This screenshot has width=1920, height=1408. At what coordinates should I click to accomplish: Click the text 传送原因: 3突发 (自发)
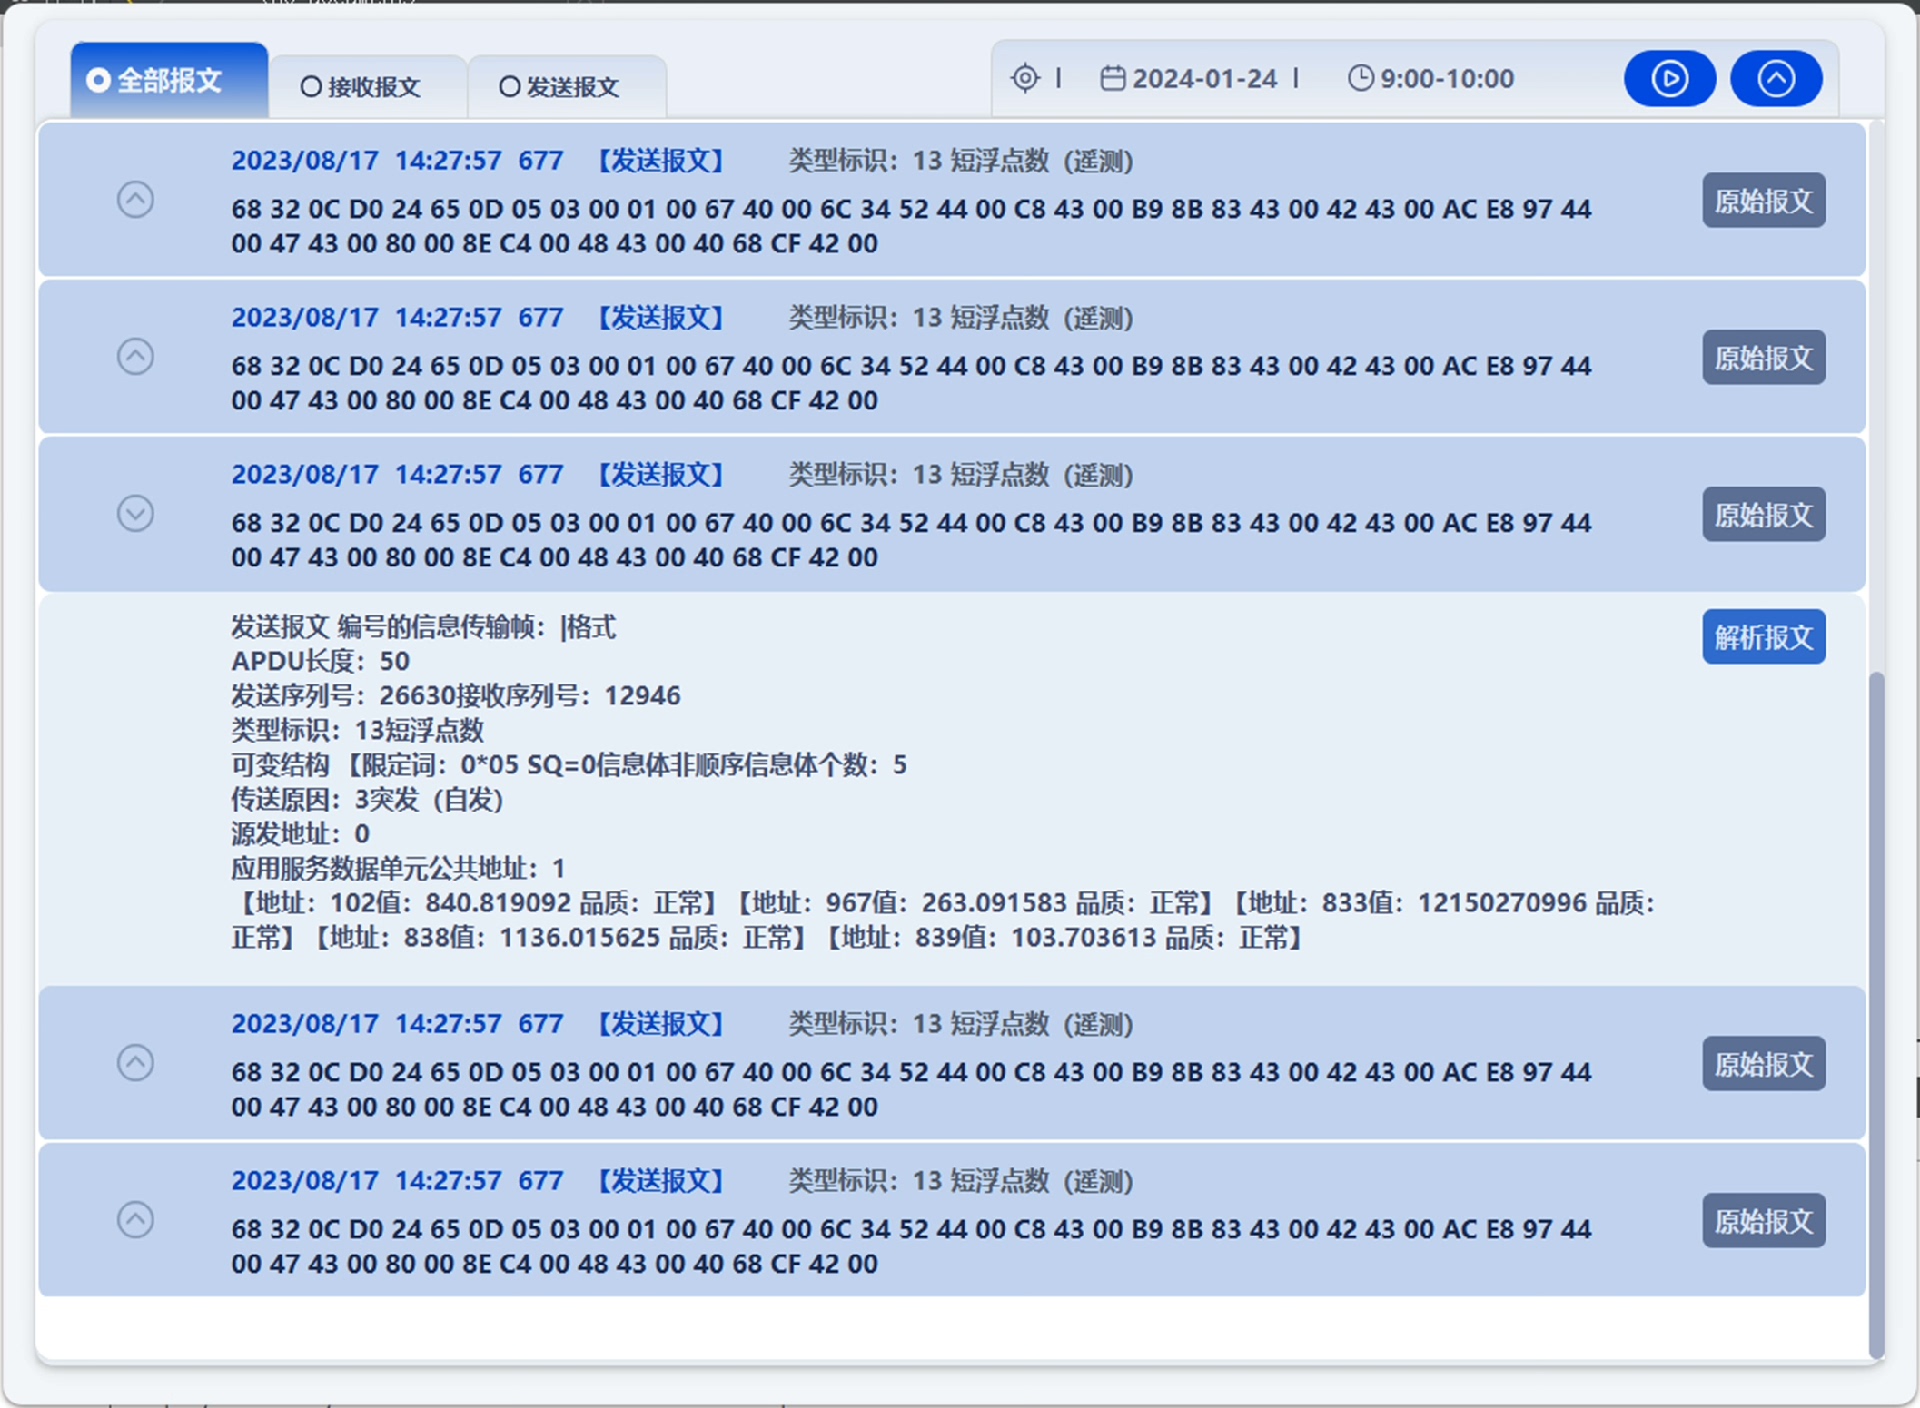tap(367, 799)
